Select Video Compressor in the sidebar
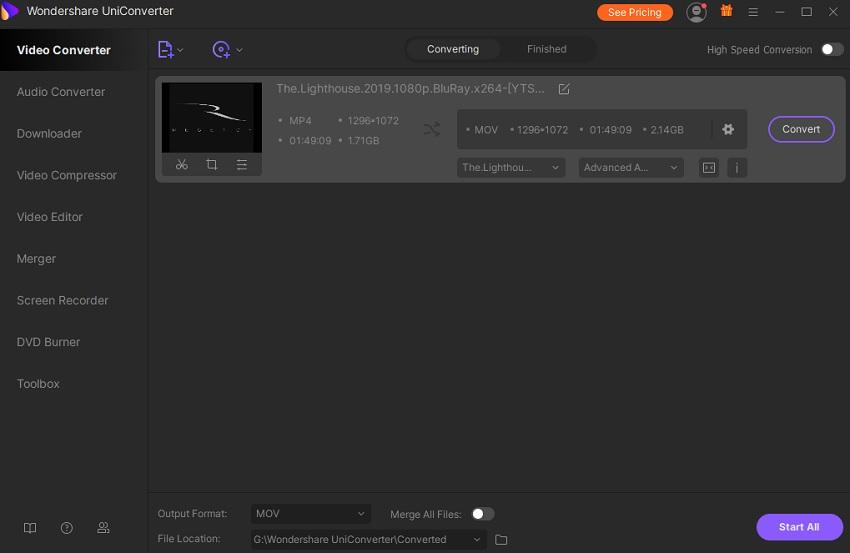This screenshot has height=553, width=850. click(67, 175)
